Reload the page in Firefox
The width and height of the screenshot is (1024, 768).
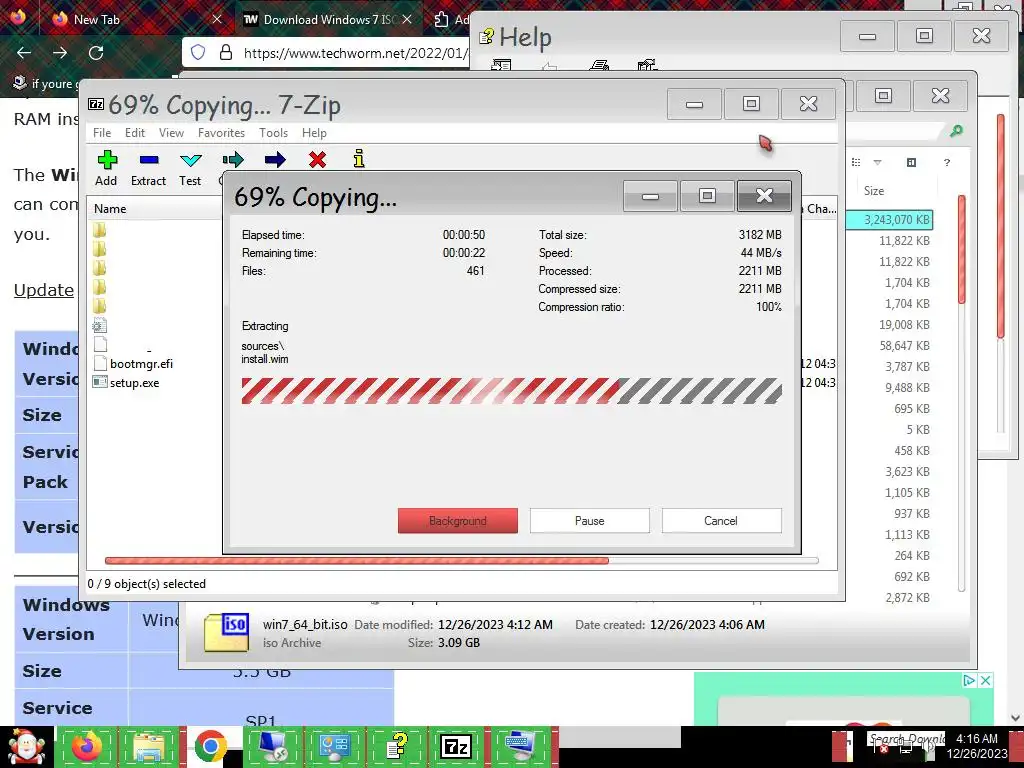click(96, 52)
